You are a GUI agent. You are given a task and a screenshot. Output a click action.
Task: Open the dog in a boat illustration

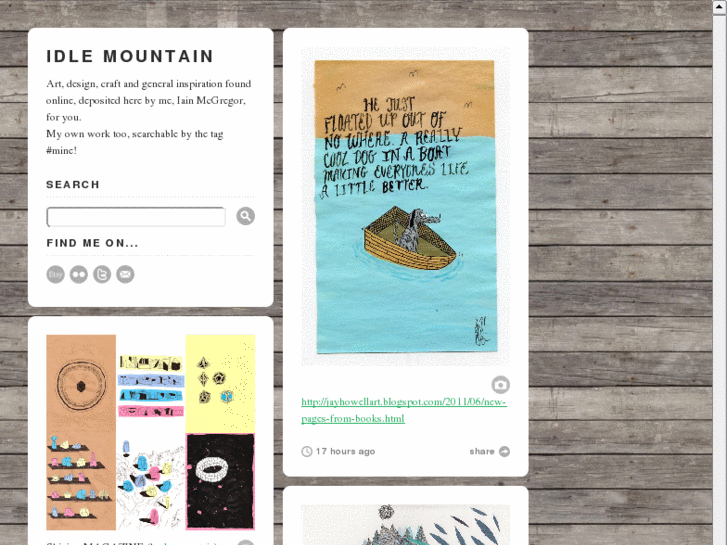pyautogui.click(x=405, y=206)
